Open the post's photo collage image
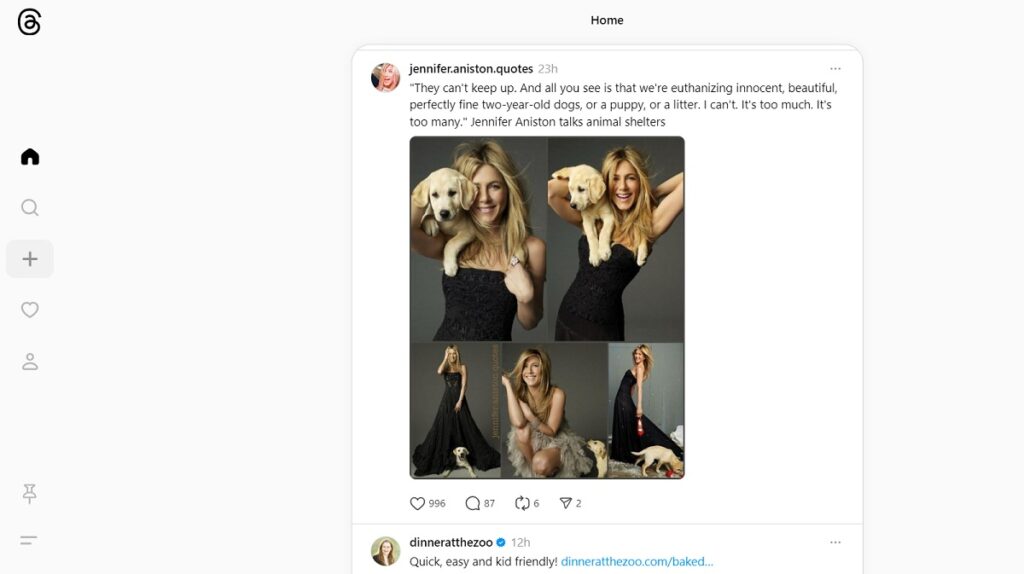 click(x=547, y=307)
